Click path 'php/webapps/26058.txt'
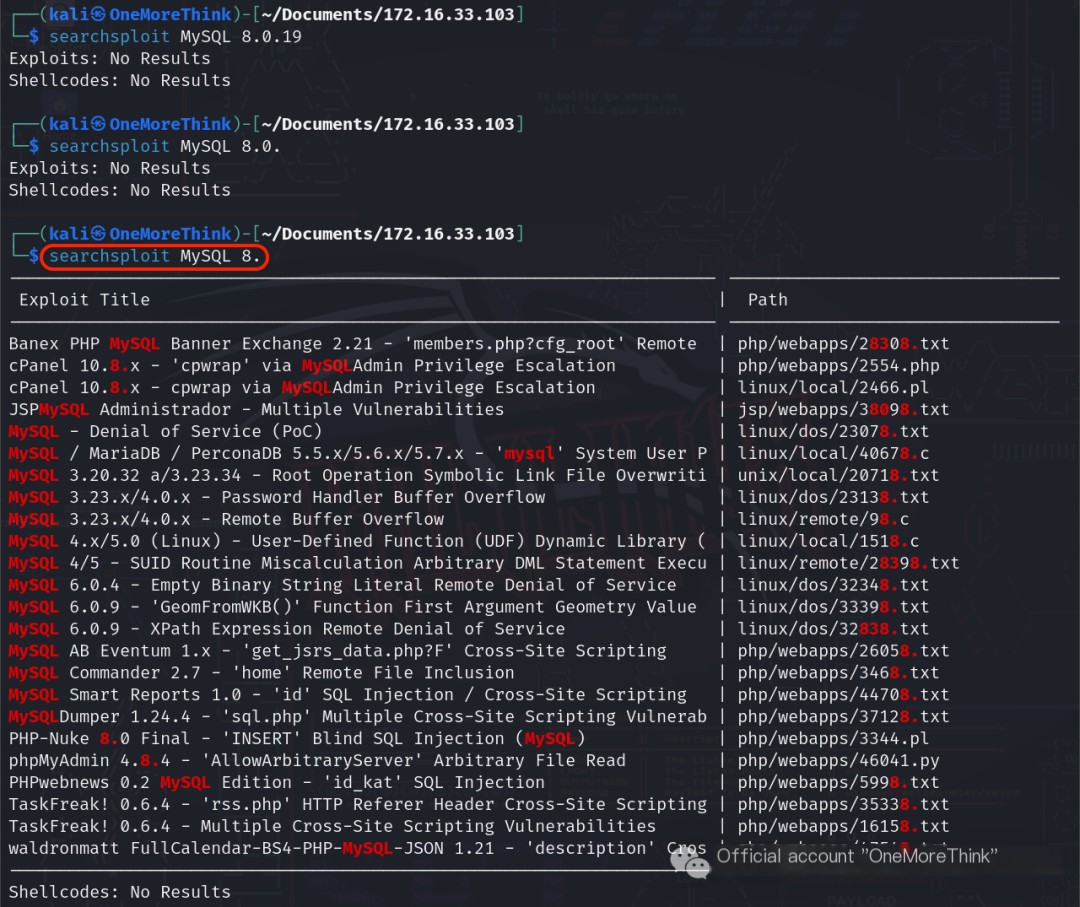This screenshot has width=1080, height=907. (x=843, y=652)
